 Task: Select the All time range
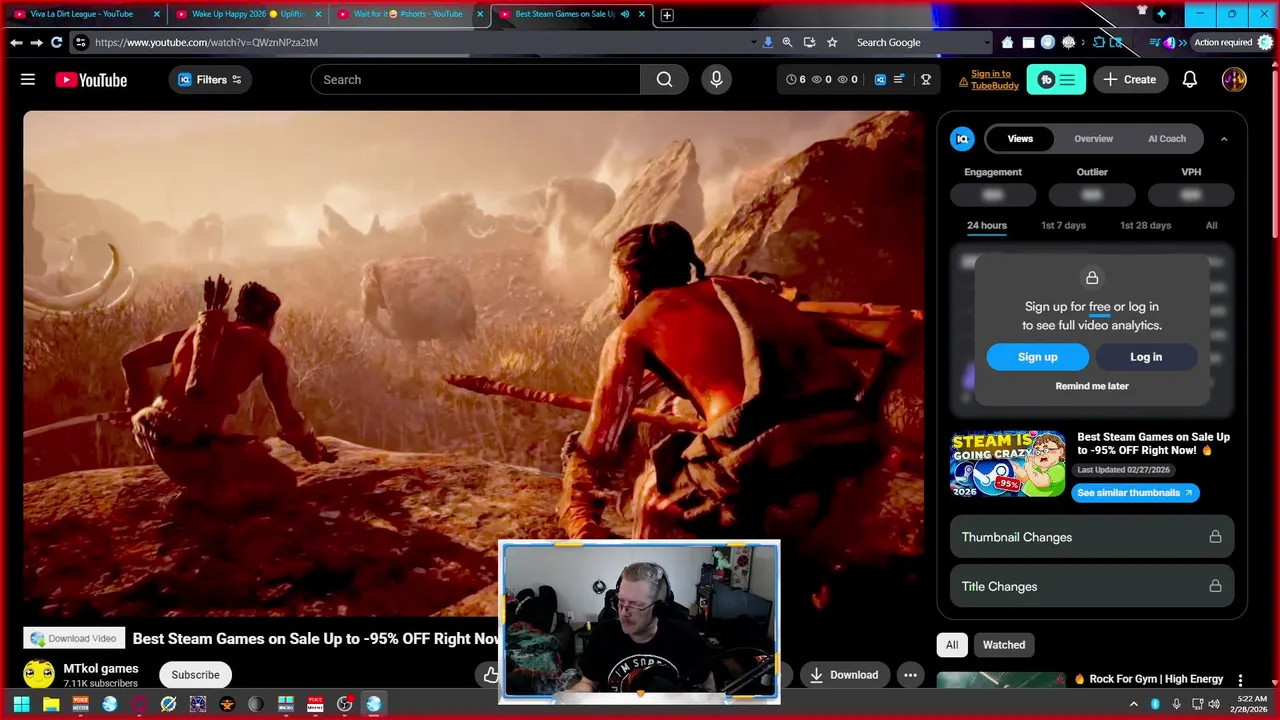point(1211,226)
